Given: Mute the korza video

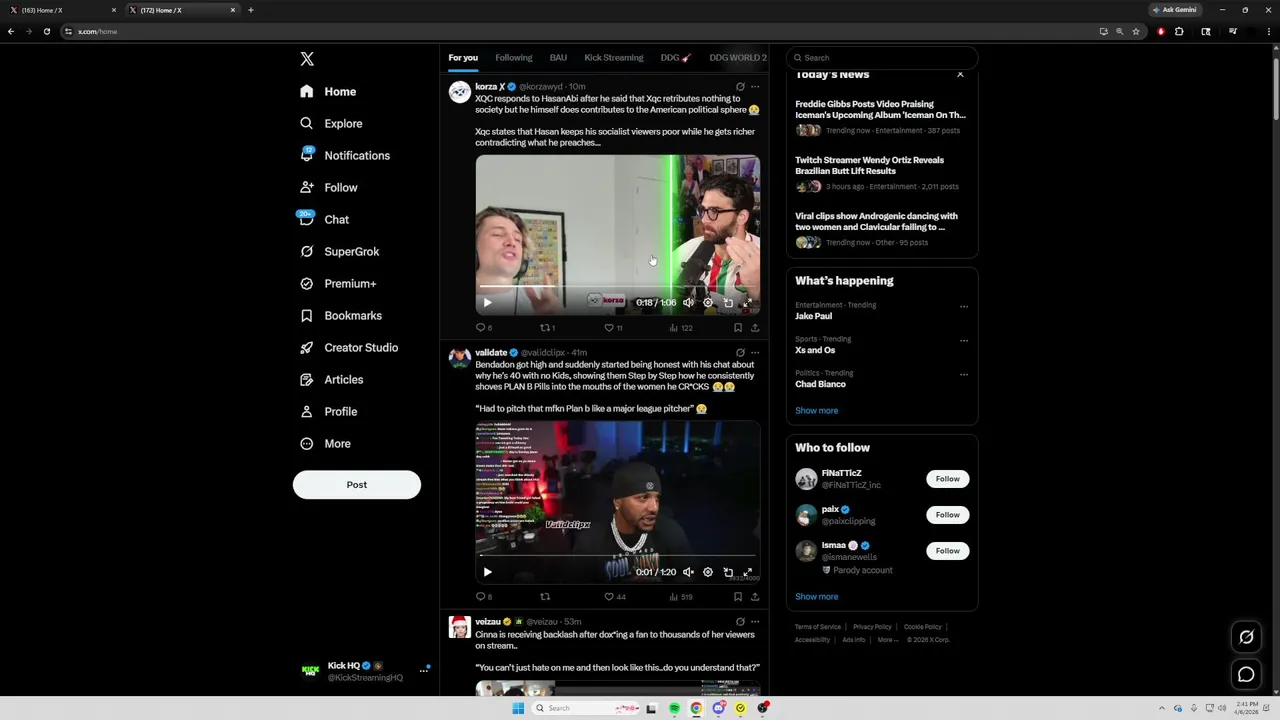Looking at the screenshot, I should (688, 302).
